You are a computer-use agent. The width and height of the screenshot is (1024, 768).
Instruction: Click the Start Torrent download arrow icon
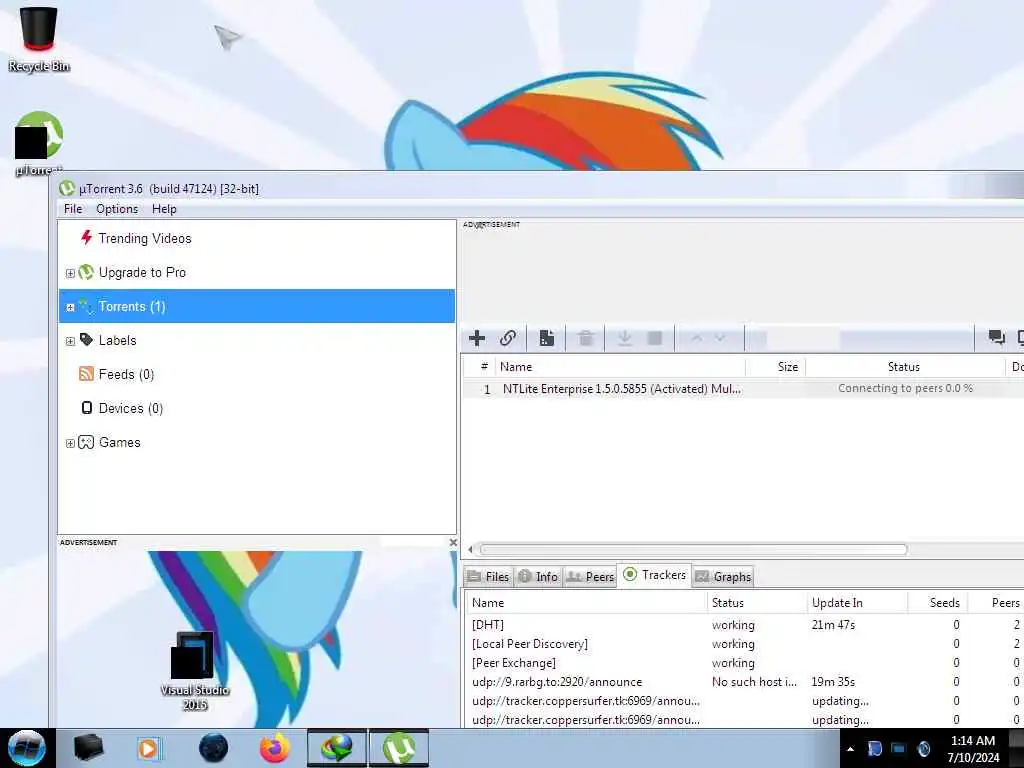coord(624,338)
